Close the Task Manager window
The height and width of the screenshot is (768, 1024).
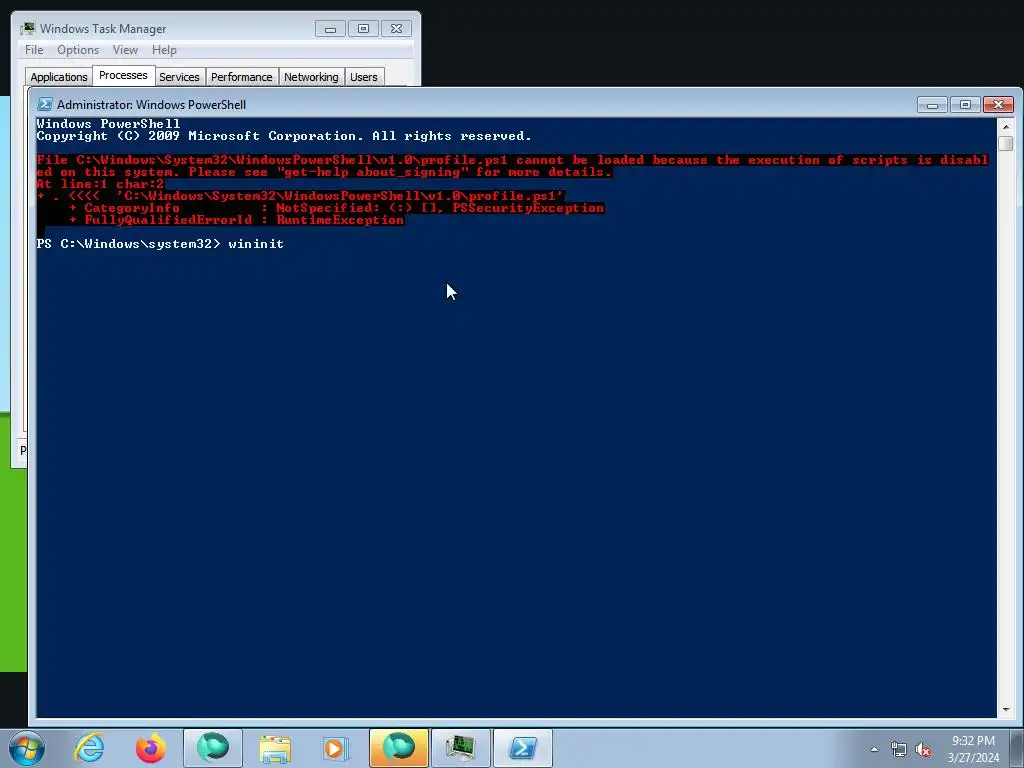(x=396, y=29)
